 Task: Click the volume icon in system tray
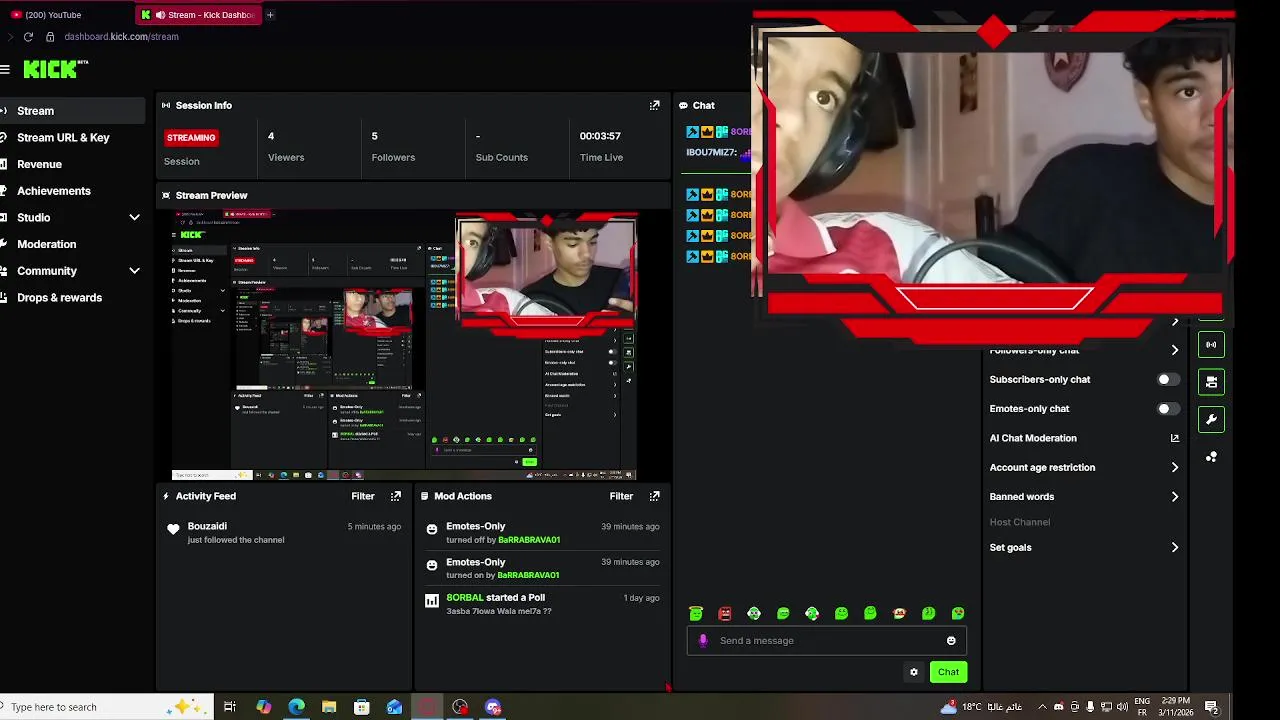click(1122, 707)
